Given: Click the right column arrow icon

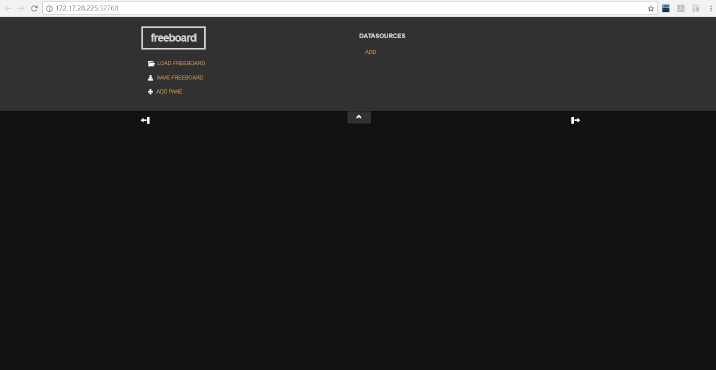Looking at the screenshot, I should click(x=575, y=120).
